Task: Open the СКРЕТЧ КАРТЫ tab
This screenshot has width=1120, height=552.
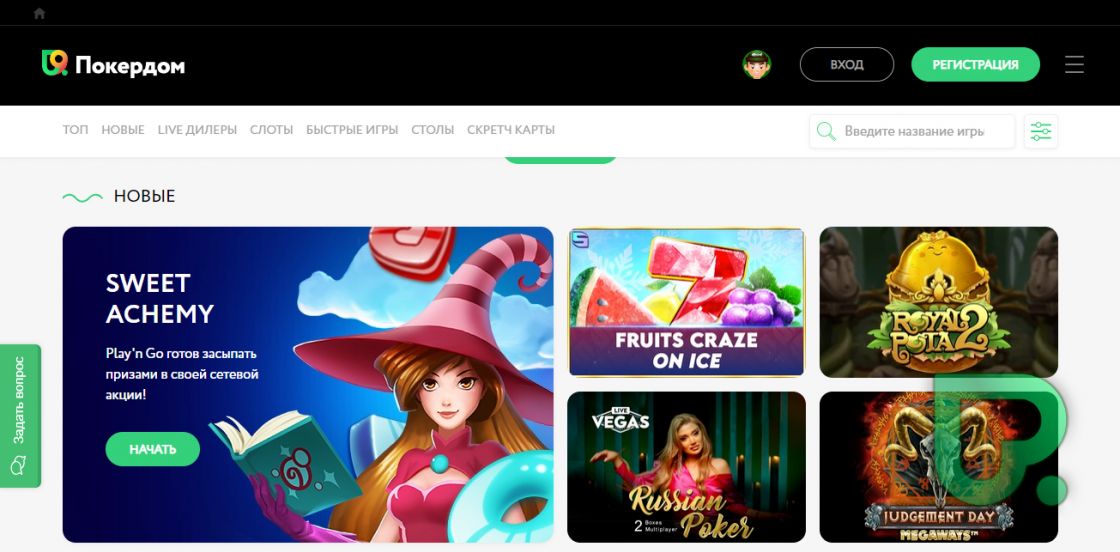Action: click(511, 130)
